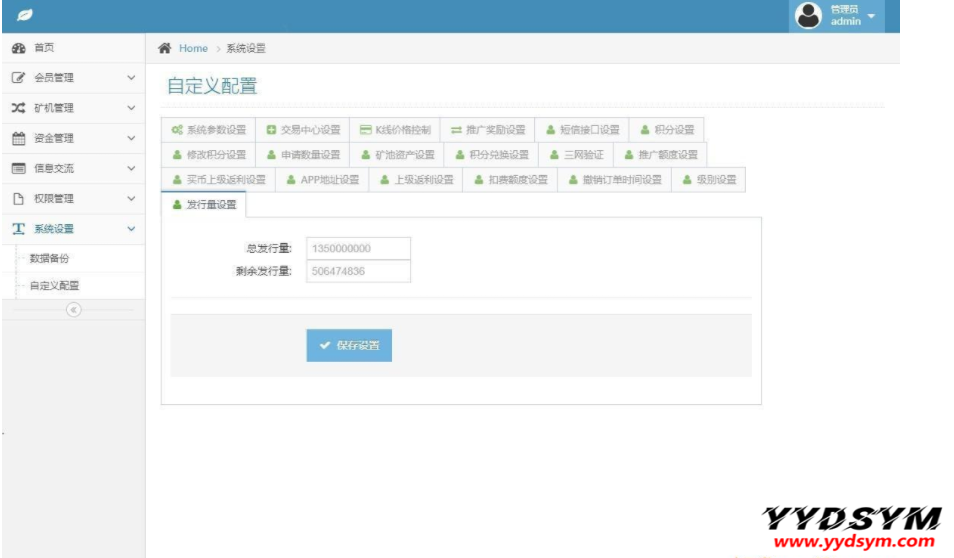
Task: Go to the 买币上级返利设置 tab
Action: pyautogui.click(x=218, y=180)
